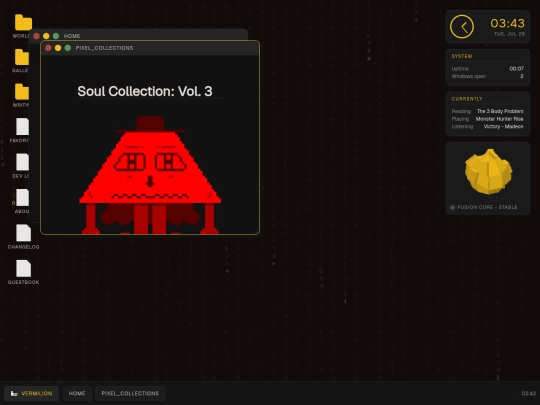Screen dimensions: 540x405
Task: Minimize PIXEL_COLLECTIONS window using yellow dot
Action: (58, 48)
